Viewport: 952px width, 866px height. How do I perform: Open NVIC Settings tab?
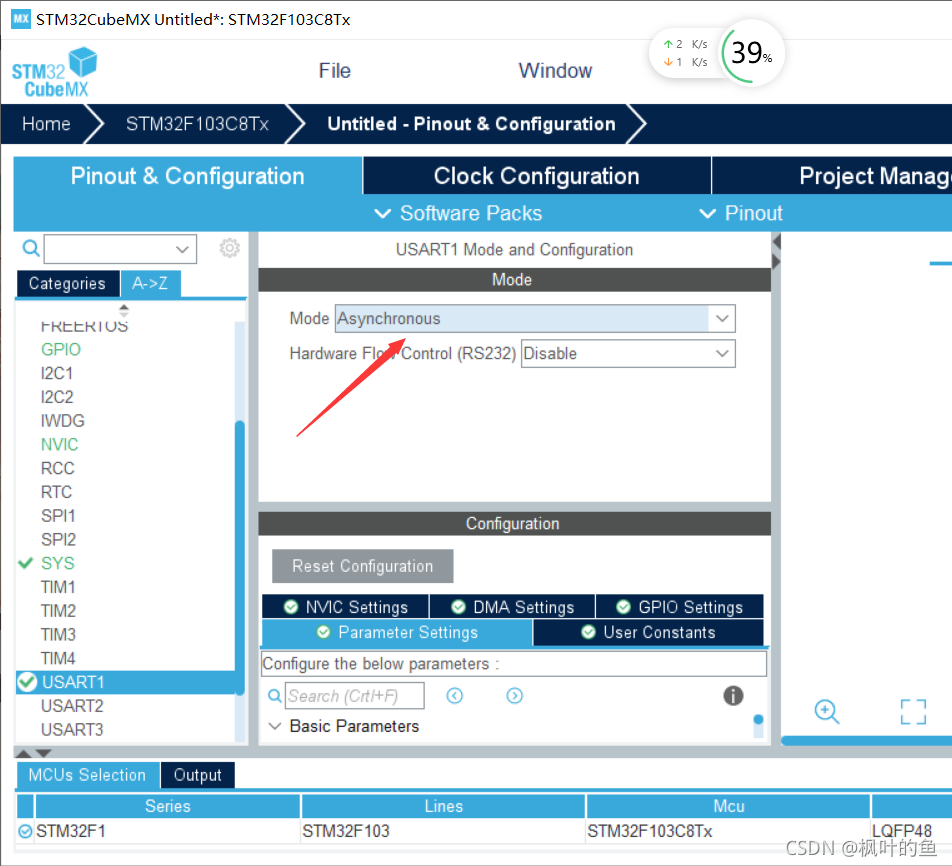pyautogui.click(x=345, y=607)
